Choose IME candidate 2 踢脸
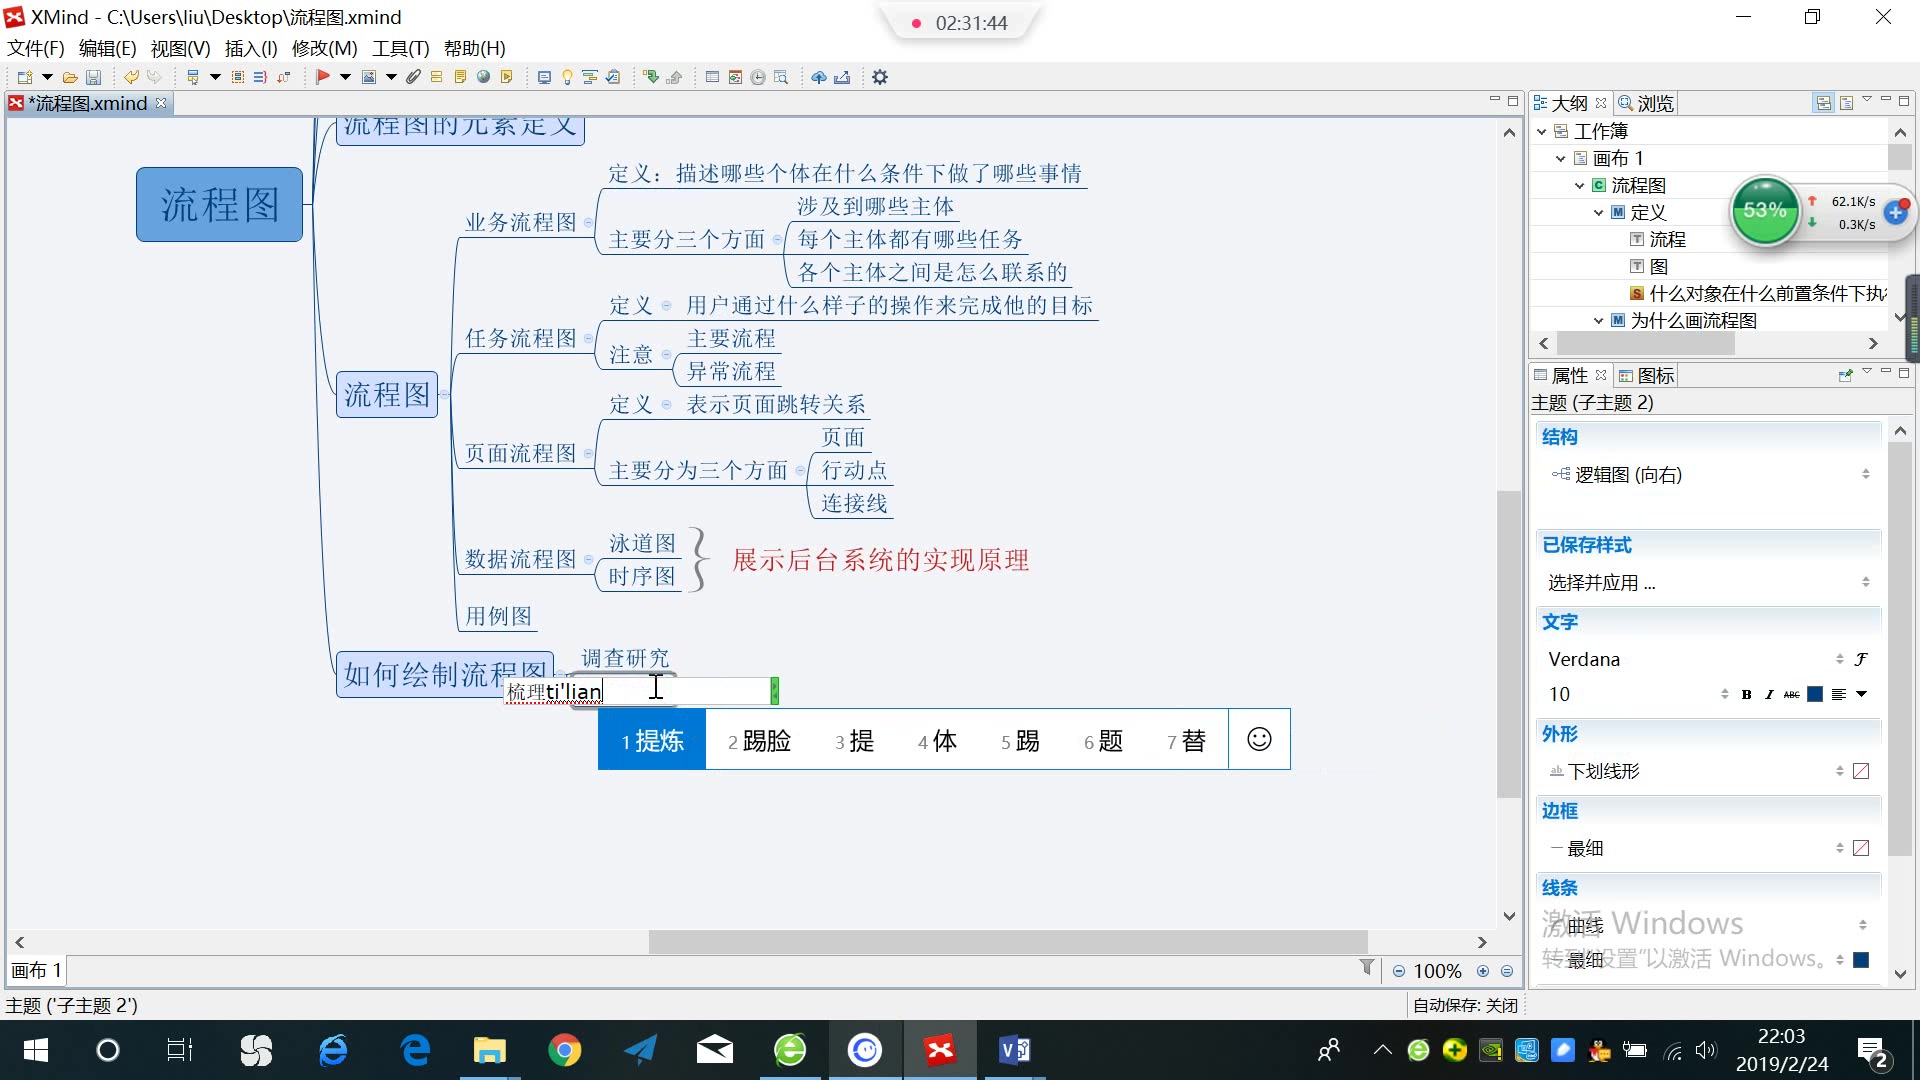This screenshot has height=1080, width=1920. pos(759,740)
